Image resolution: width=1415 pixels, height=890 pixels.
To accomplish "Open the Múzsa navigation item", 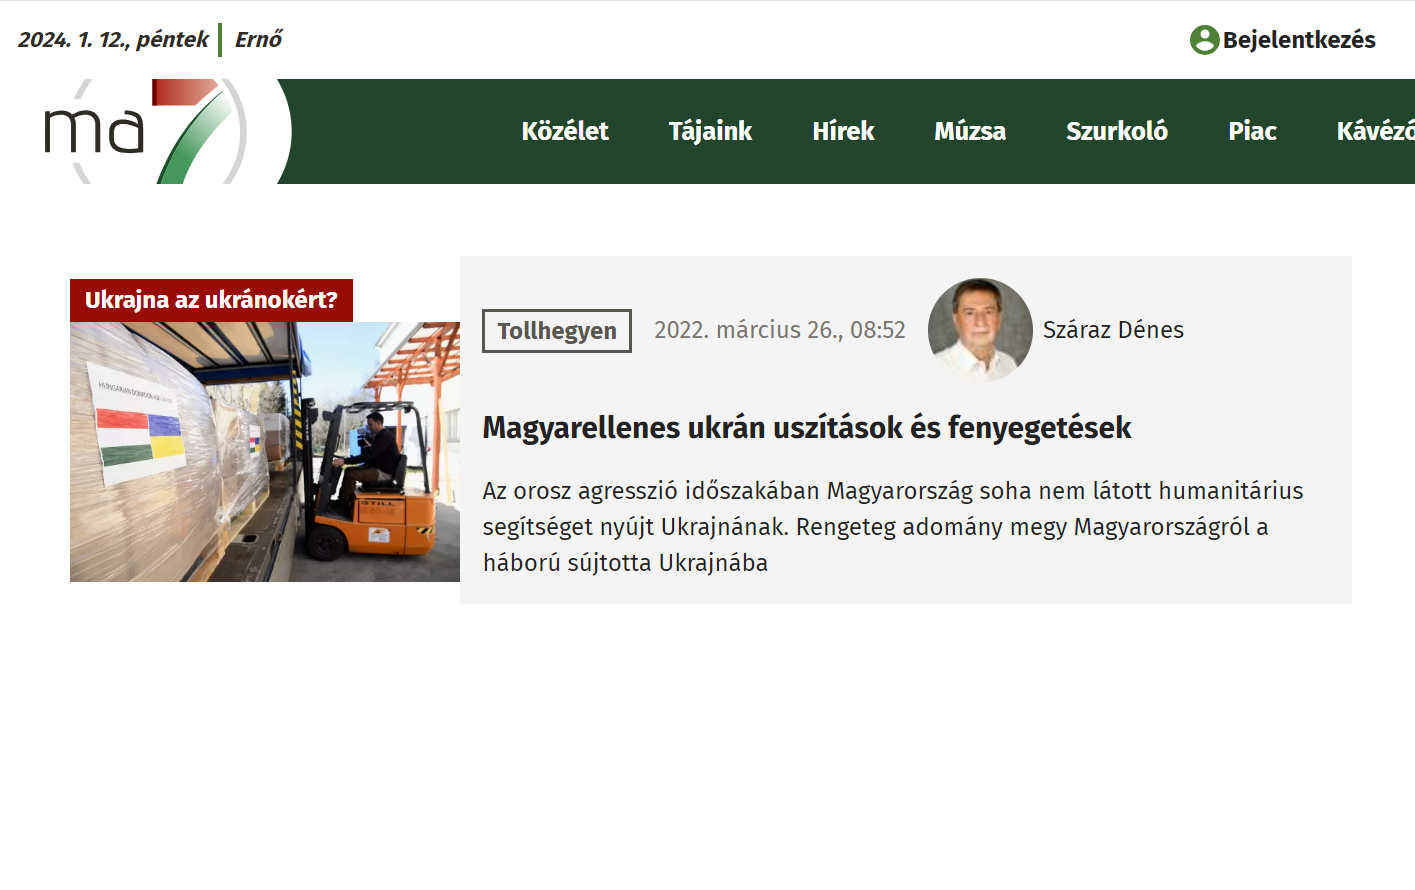I will pos(969,131).
